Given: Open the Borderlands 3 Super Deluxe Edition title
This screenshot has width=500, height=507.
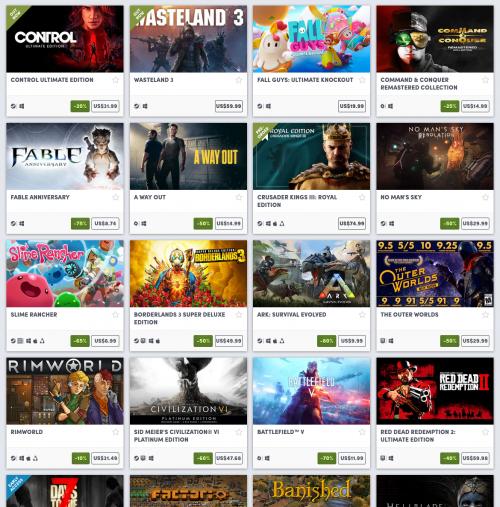Looking at the screenshot, I should [179, 318].
